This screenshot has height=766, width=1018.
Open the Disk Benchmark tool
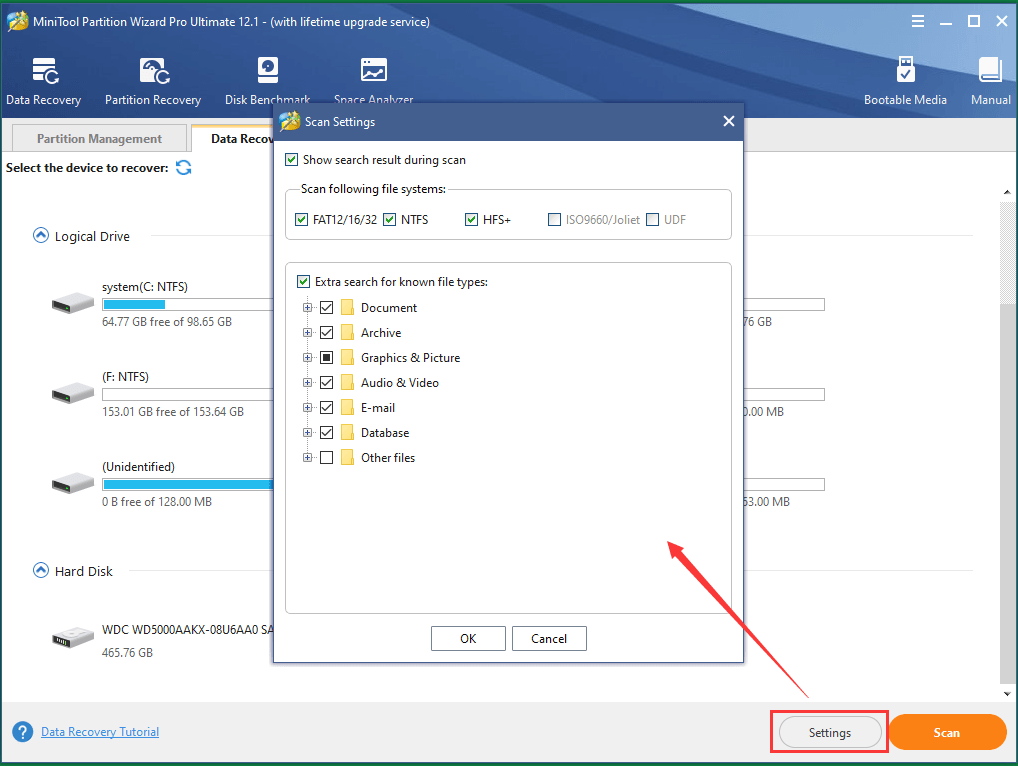coord(267,81)
